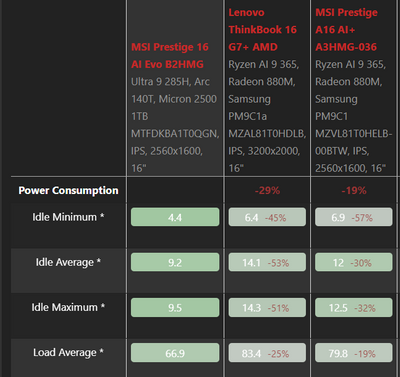Click the 9.5 Idle Maximum value bar

(175, 307)
